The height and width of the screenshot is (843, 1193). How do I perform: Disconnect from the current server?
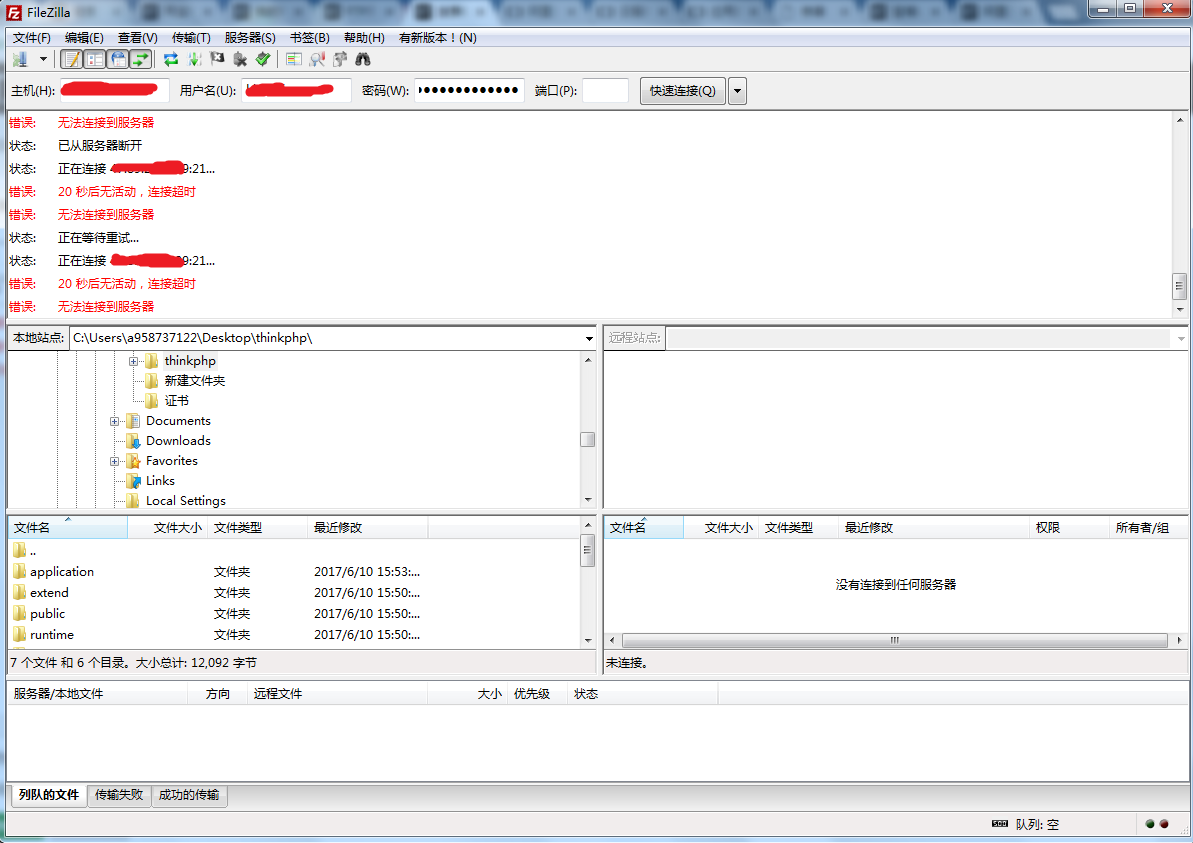[x=240, y=59]
